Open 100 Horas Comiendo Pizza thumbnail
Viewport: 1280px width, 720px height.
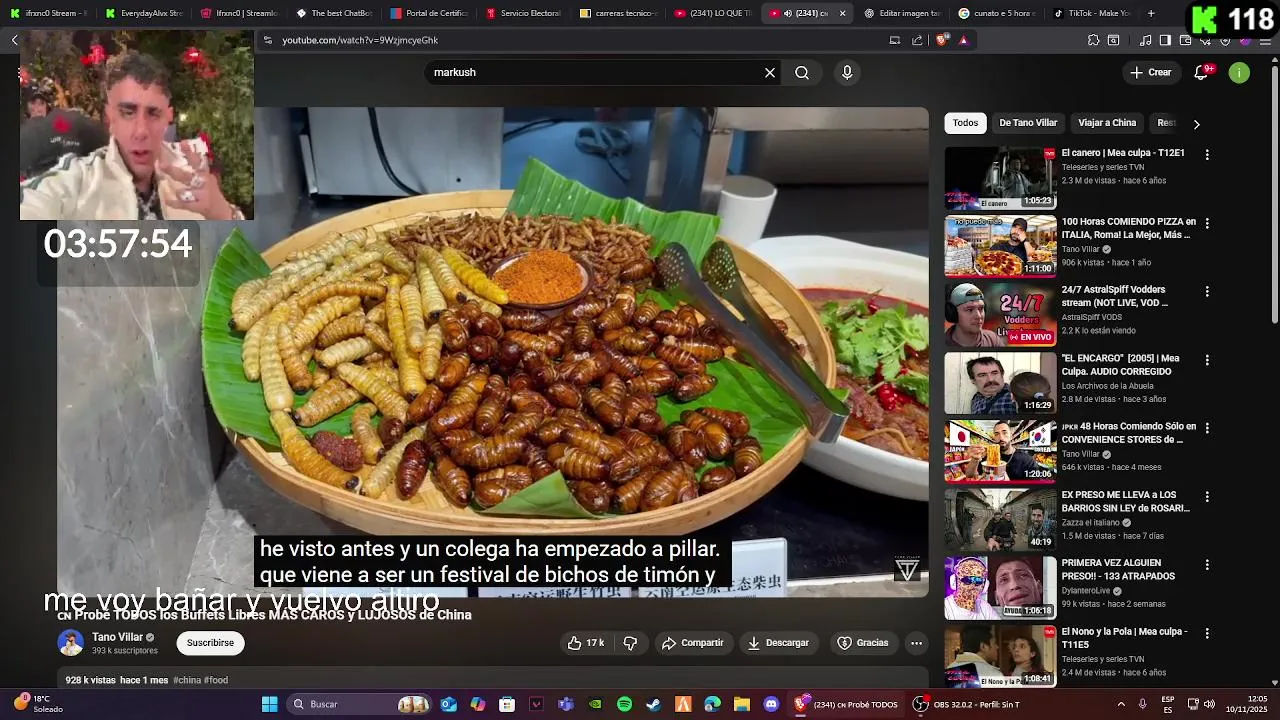pyautogui.click(x=1000, y=246)
